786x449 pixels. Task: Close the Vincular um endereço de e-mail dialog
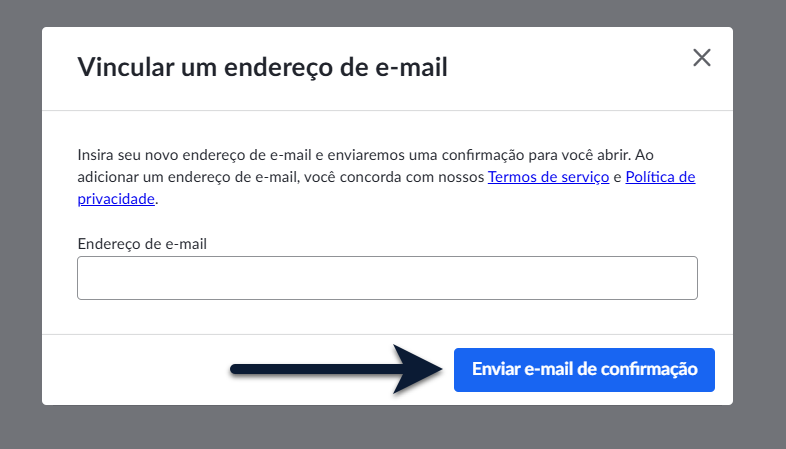[x=702, y=58]
